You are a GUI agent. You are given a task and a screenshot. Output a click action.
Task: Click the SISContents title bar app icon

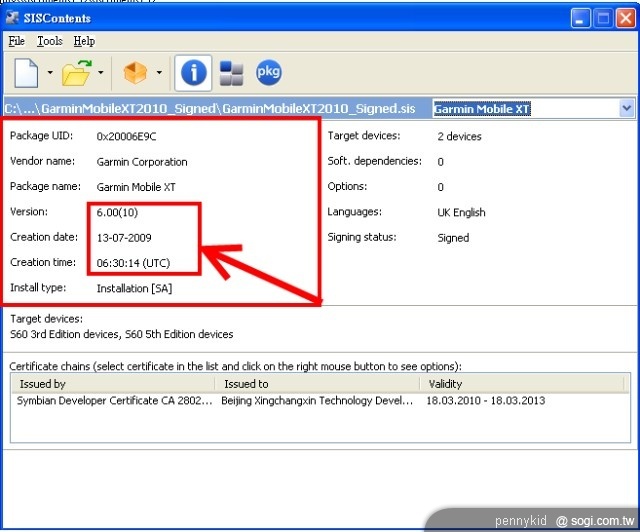click(x=12, y=18)
